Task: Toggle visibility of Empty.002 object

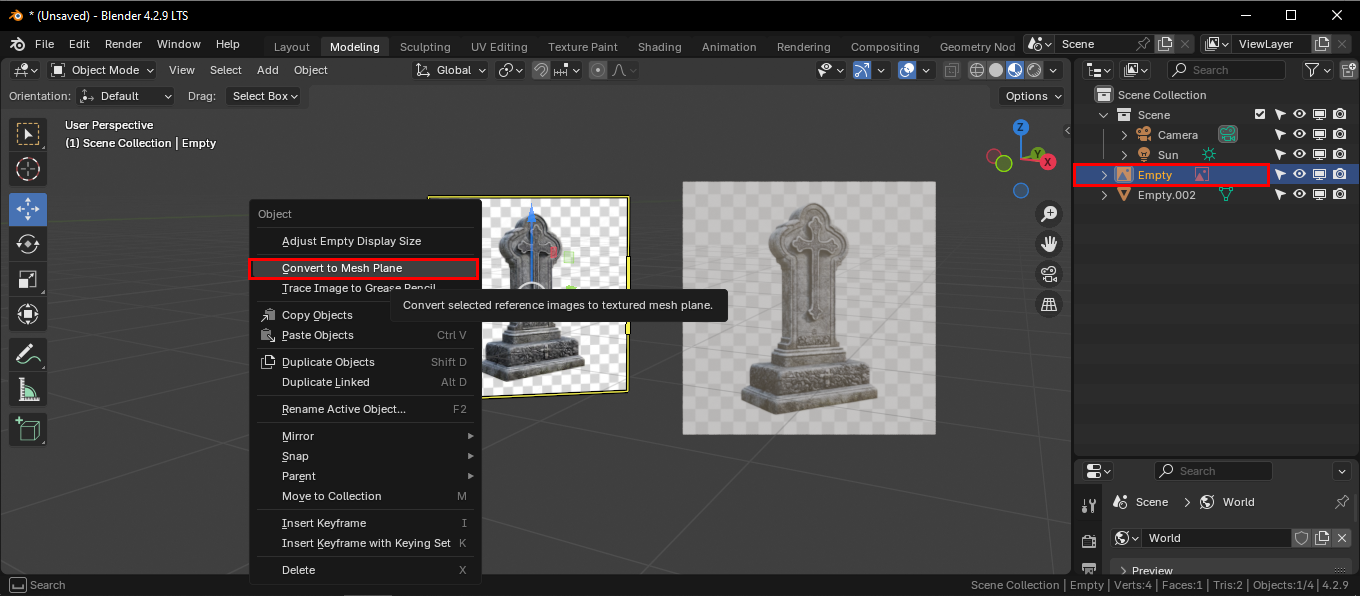Action: [x=1300, y=195]
